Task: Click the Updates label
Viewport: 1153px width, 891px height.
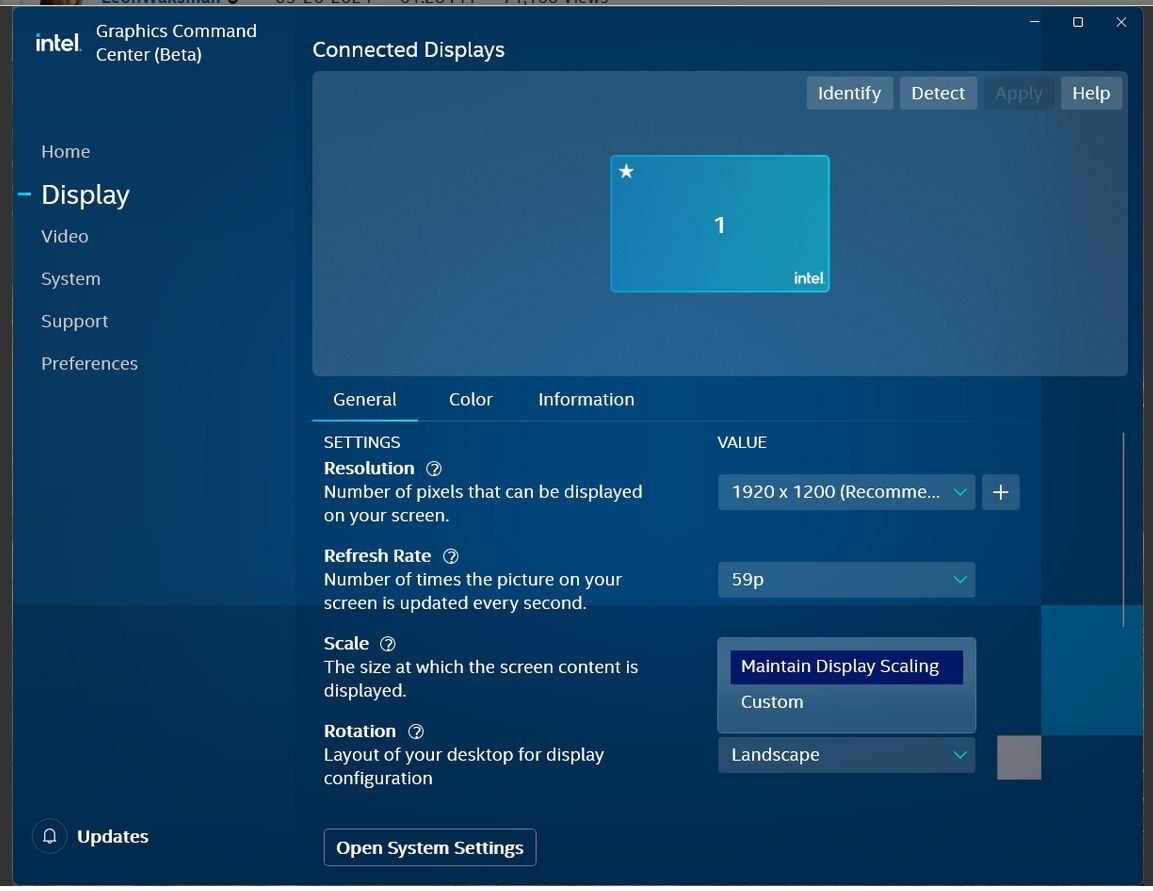Action: coord(113,837)
